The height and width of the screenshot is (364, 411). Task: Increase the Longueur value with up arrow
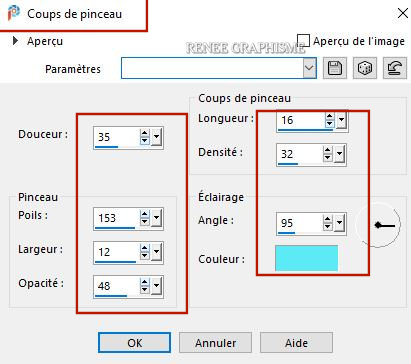(329, 116)
